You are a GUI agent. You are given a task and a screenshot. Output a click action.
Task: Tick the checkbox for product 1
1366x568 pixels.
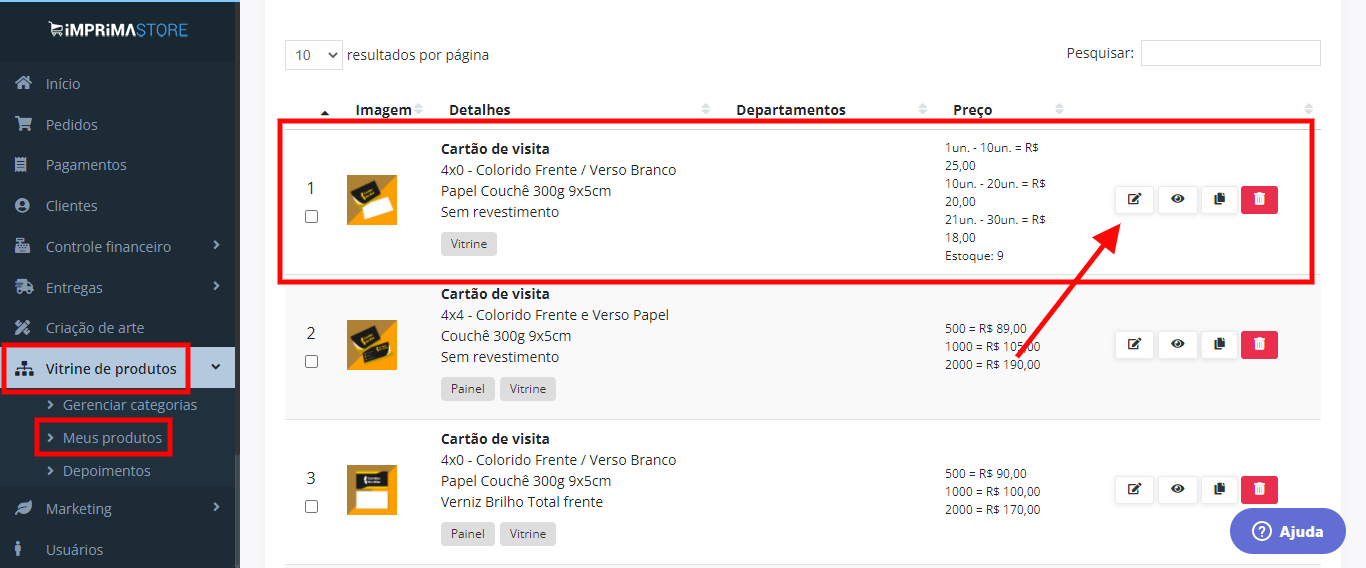point(311,216)
